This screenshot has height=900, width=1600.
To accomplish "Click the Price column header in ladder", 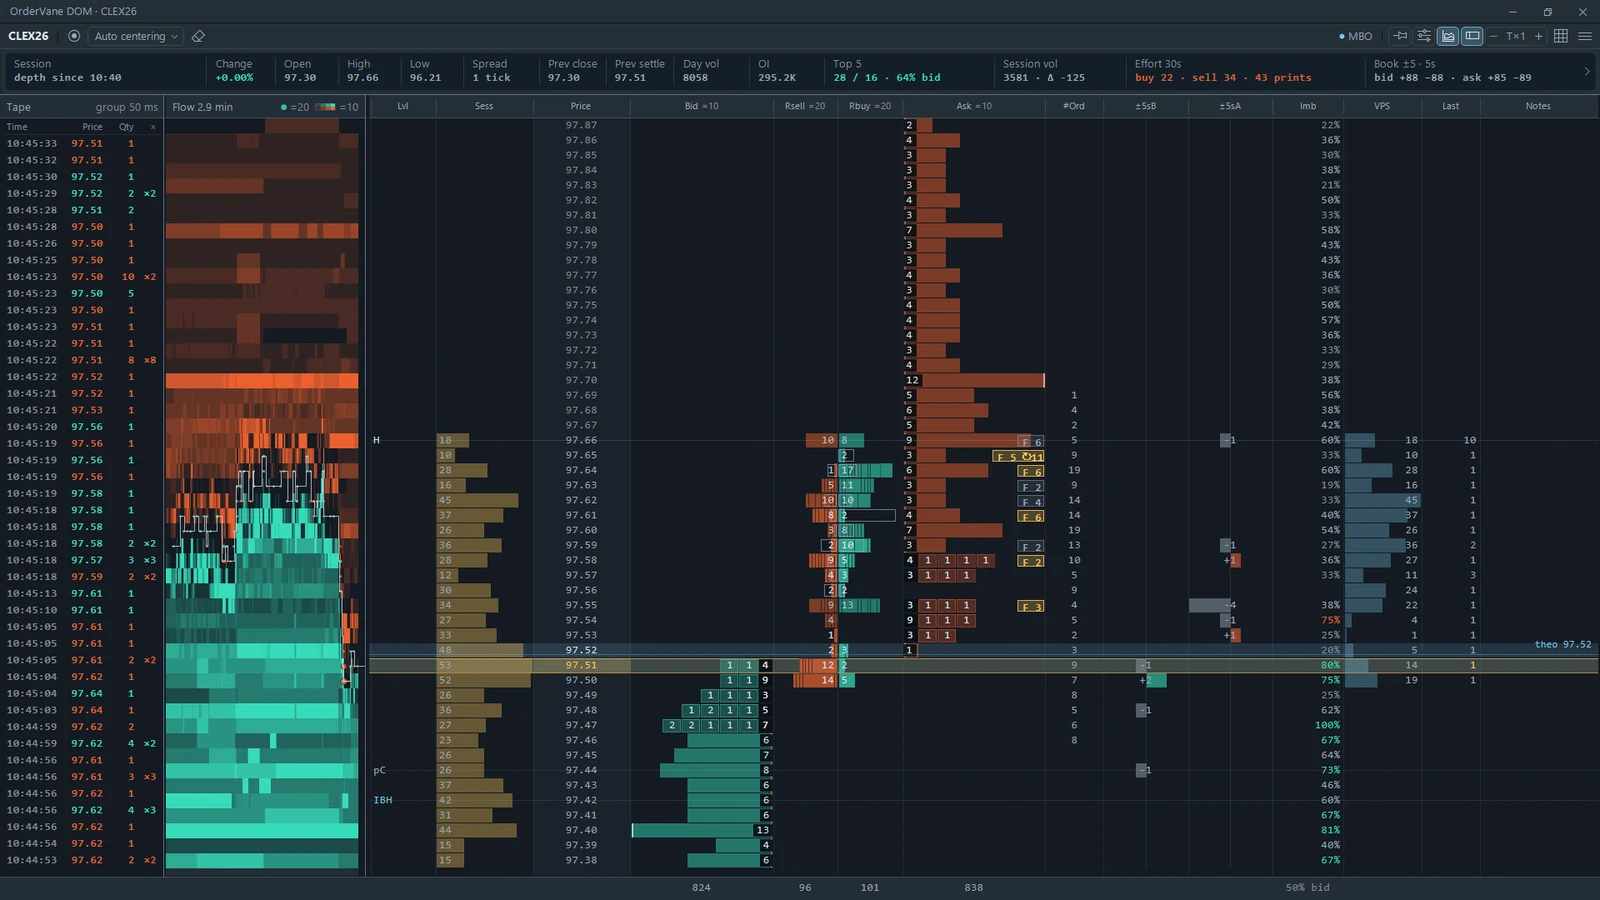I will 581,106.
